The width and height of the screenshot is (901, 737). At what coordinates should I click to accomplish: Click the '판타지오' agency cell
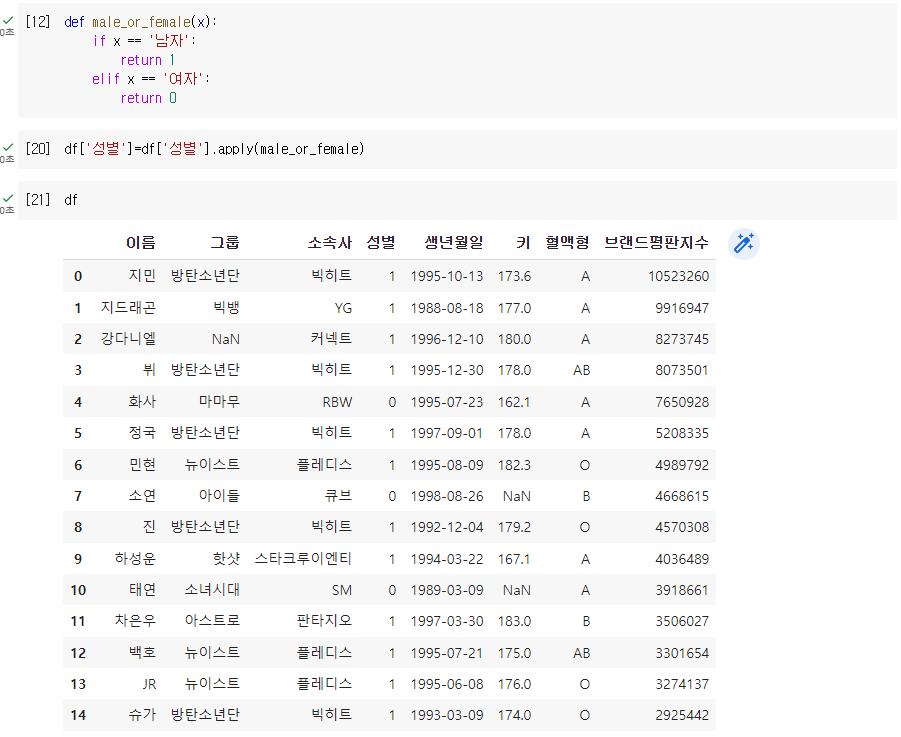324,620
